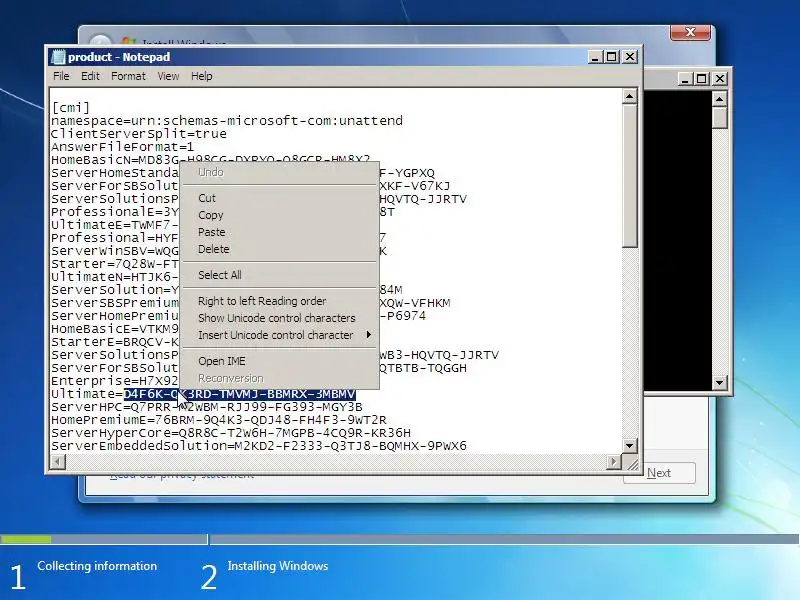Minimize the product Notepad window
Viewport: 800px width, 600px height.
[x=594, y=57]
